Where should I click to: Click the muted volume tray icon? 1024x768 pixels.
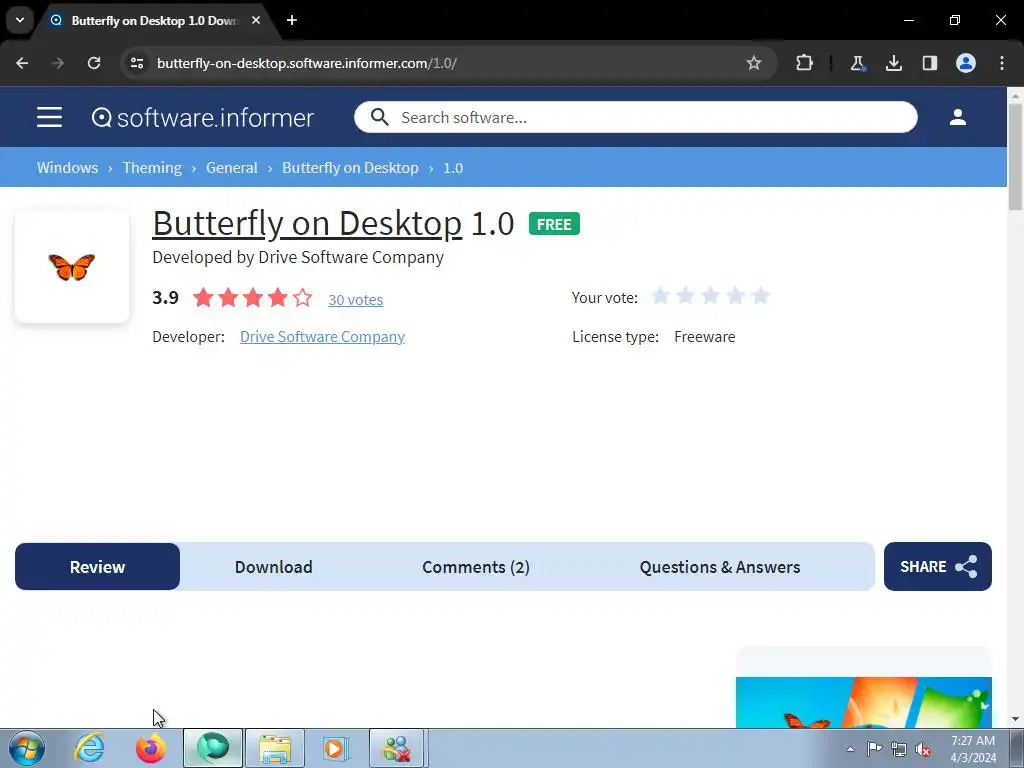pos(923,749)
